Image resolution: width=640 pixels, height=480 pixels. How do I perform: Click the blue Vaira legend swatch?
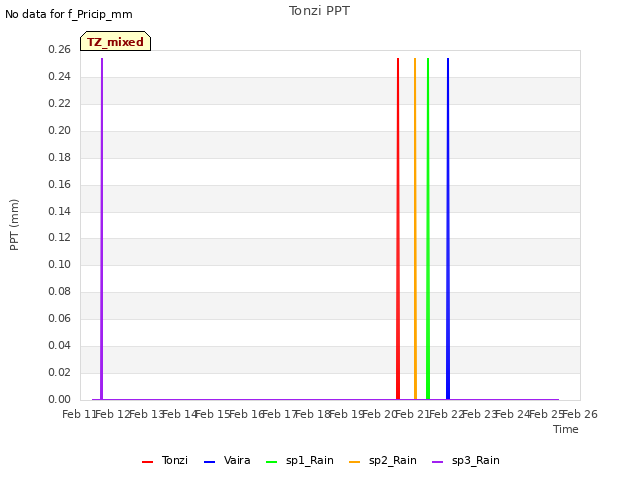click(x=209, y=462)
